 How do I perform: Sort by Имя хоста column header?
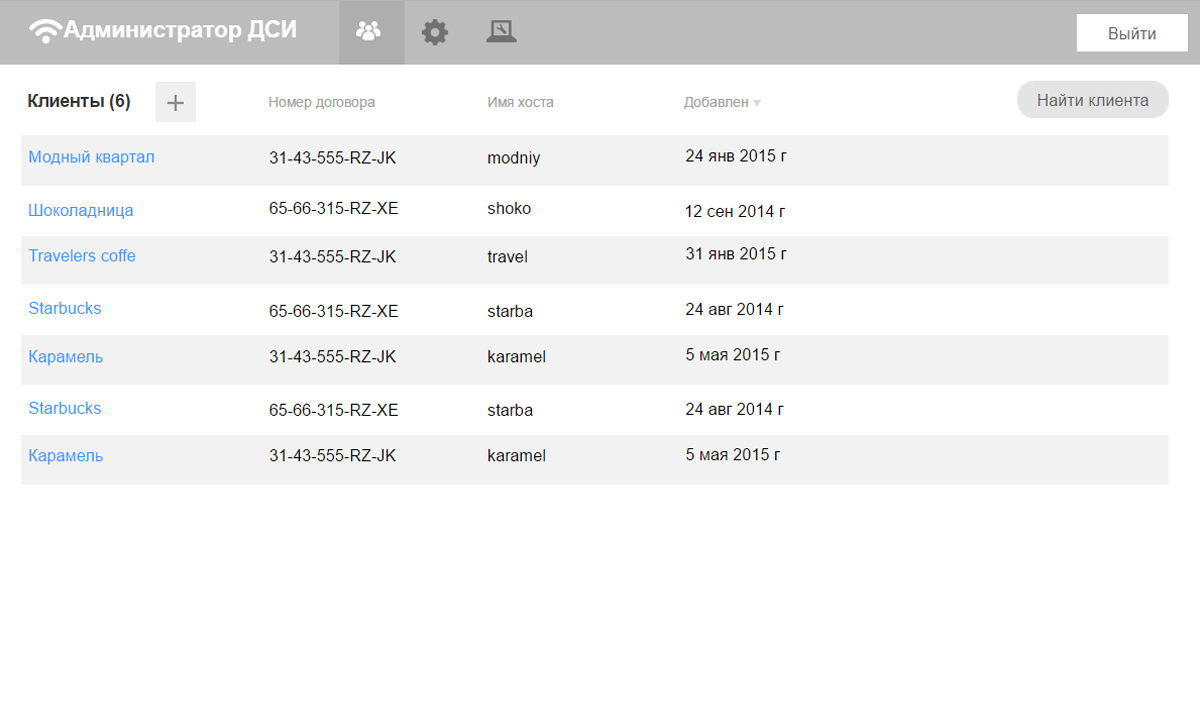pos(520,102)
